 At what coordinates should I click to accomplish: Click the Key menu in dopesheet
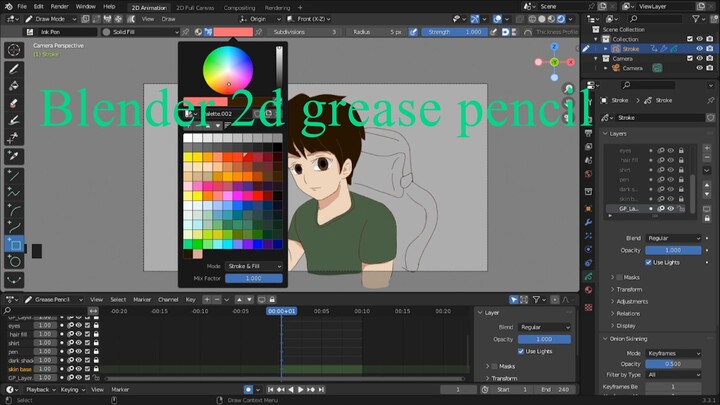coord(191,299)
